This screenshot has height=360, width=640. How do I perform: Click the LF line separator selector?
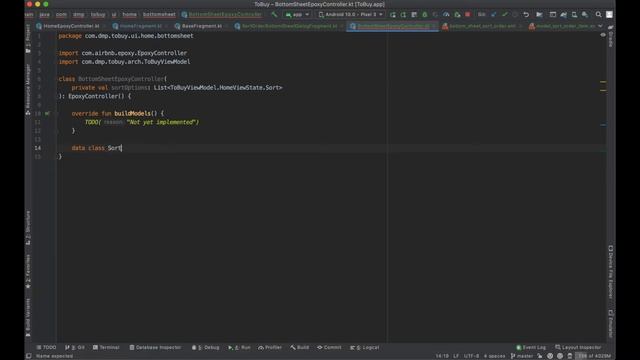[456, 356]
